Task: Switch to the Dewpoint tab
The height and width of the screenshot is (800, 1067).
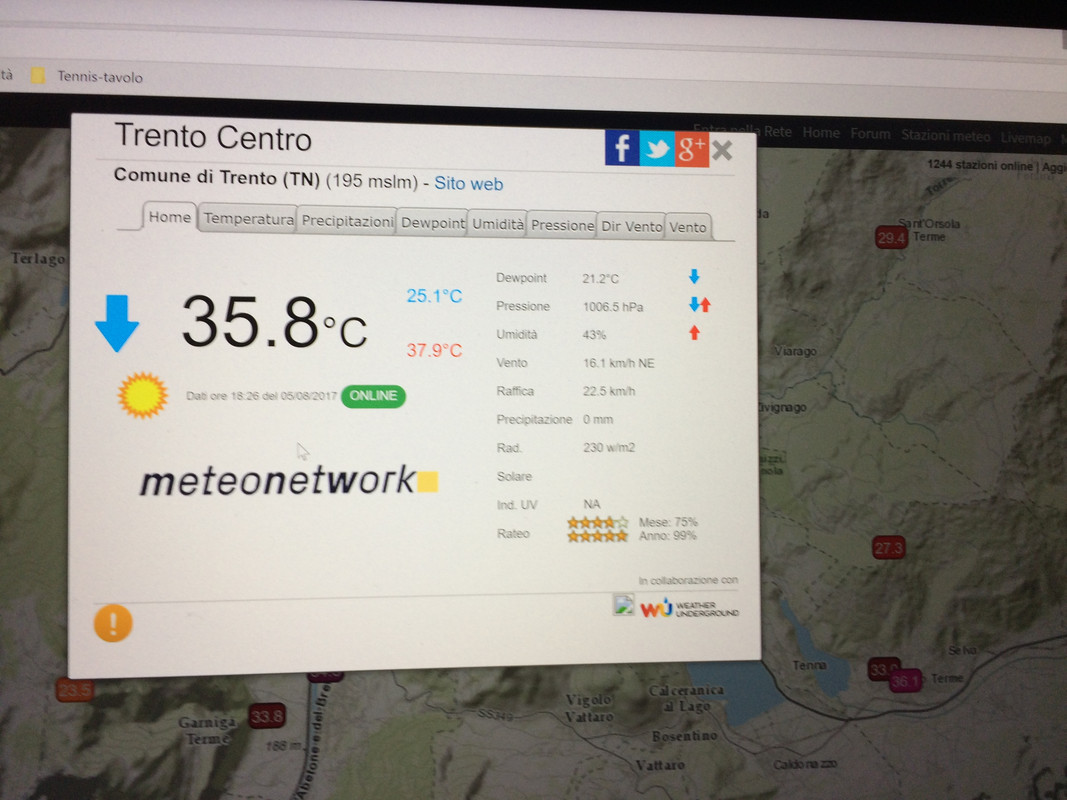Action: click(432, 223)
